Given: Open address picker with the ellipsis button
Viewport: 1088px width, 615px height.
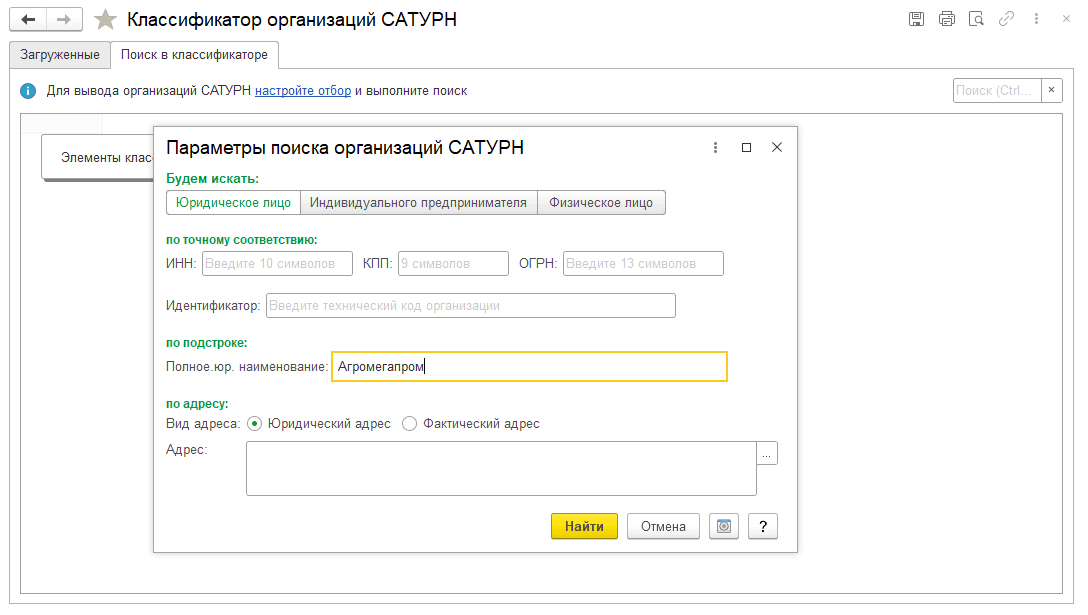Looking at the screenshot, I should 767,454.
